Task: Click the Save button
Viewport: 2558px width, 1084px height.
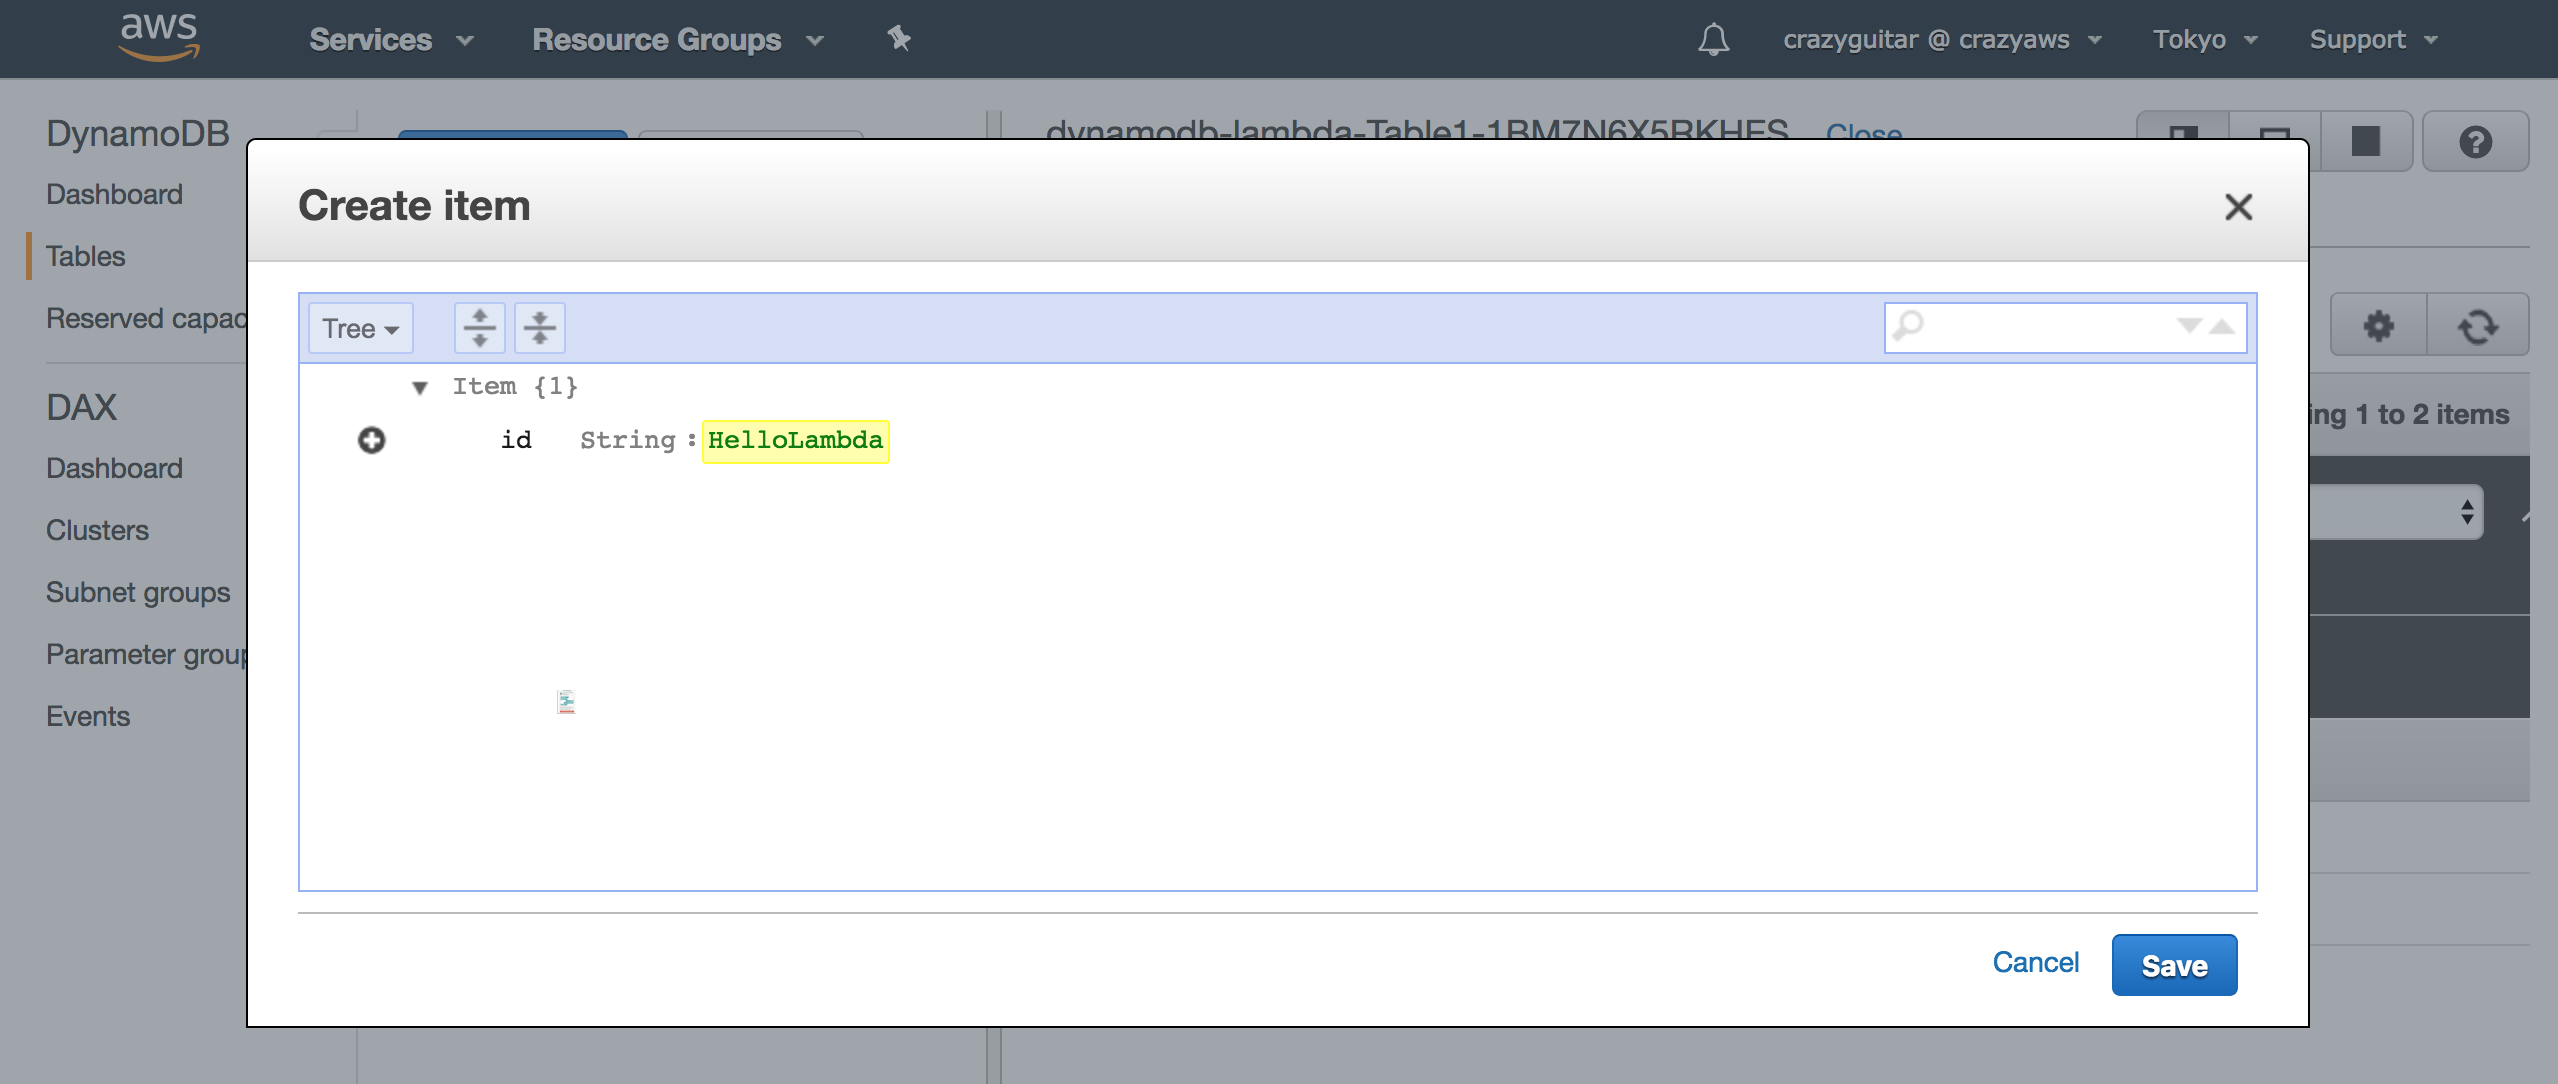Action: click(2173, 964)
